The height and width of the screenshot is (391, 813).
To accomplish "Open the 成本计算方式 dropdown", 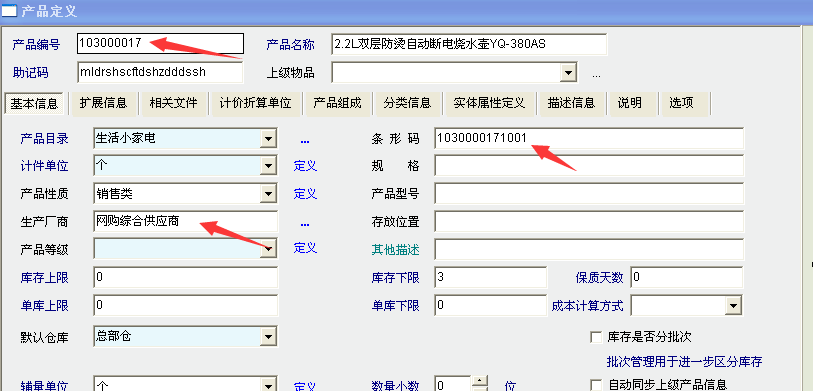I will pyautogui.click(x=733, y=305).
